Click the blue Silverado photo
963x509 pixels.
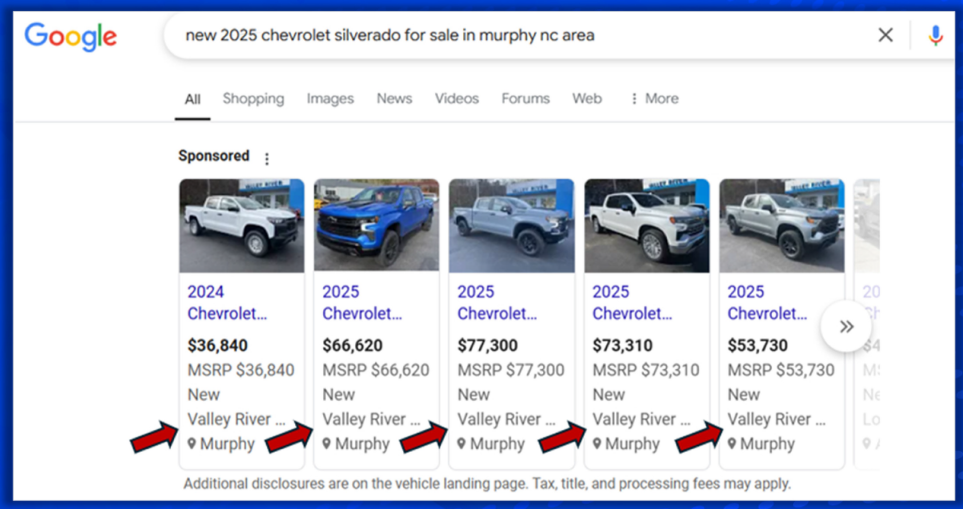click(x=376, y=225)
